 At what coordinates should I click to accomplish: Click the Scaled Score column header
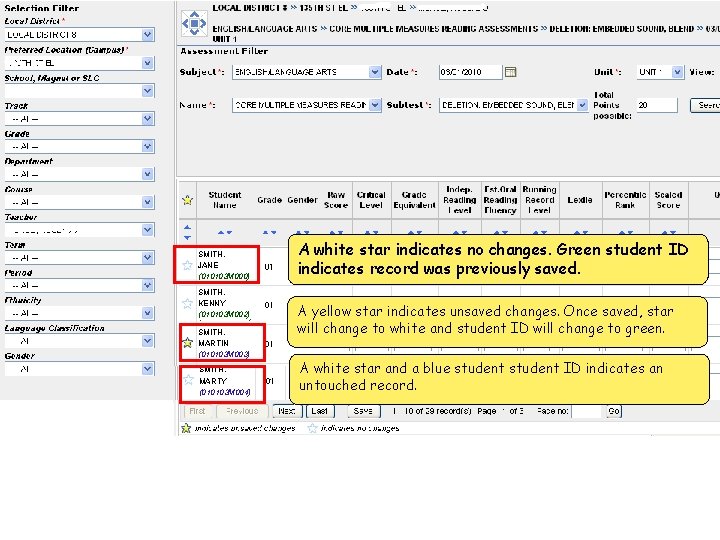(668, 200)
